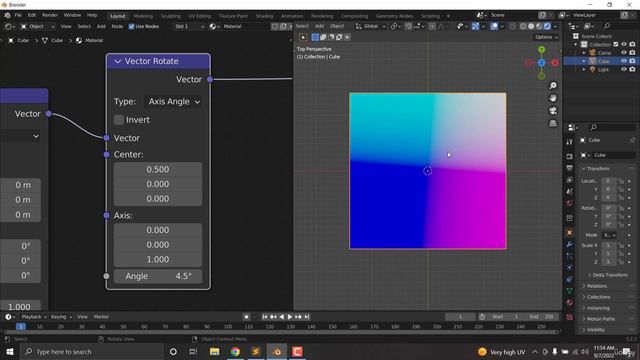Switch to the Modeling workspace tab

[143, 16]
